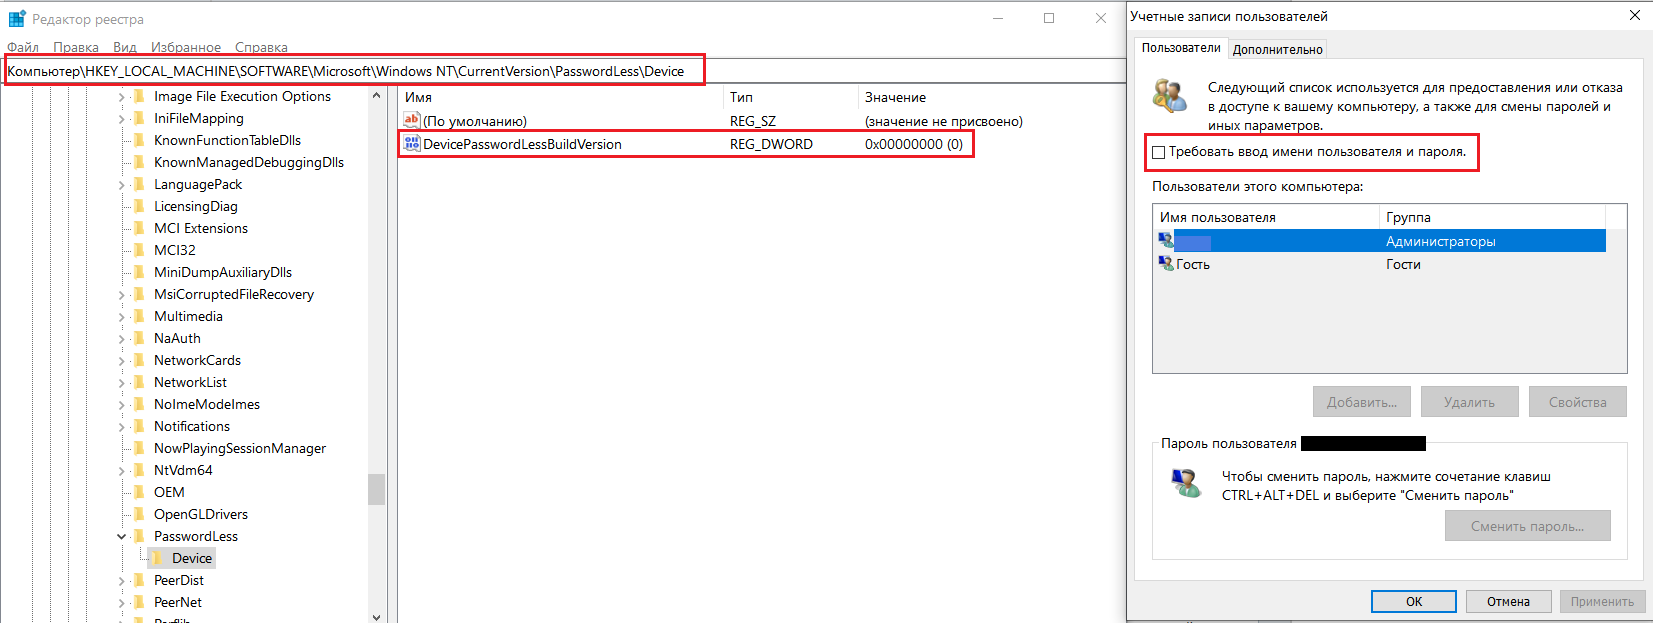Click the Отмена button

click(x=1508, y=601)
